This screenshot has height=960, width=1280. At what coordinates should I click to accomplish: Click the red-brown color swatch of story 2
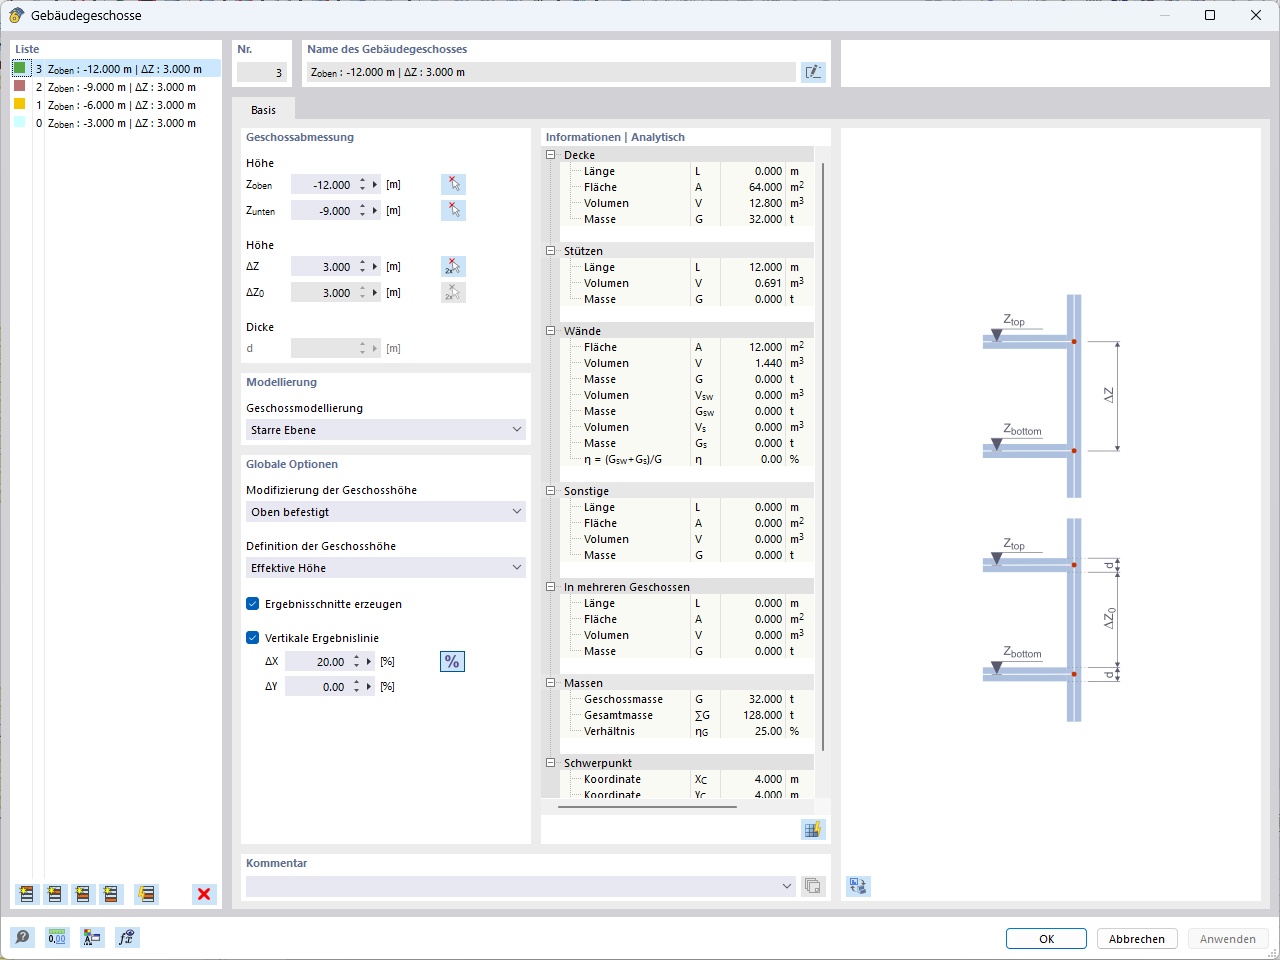click(19, 86)
